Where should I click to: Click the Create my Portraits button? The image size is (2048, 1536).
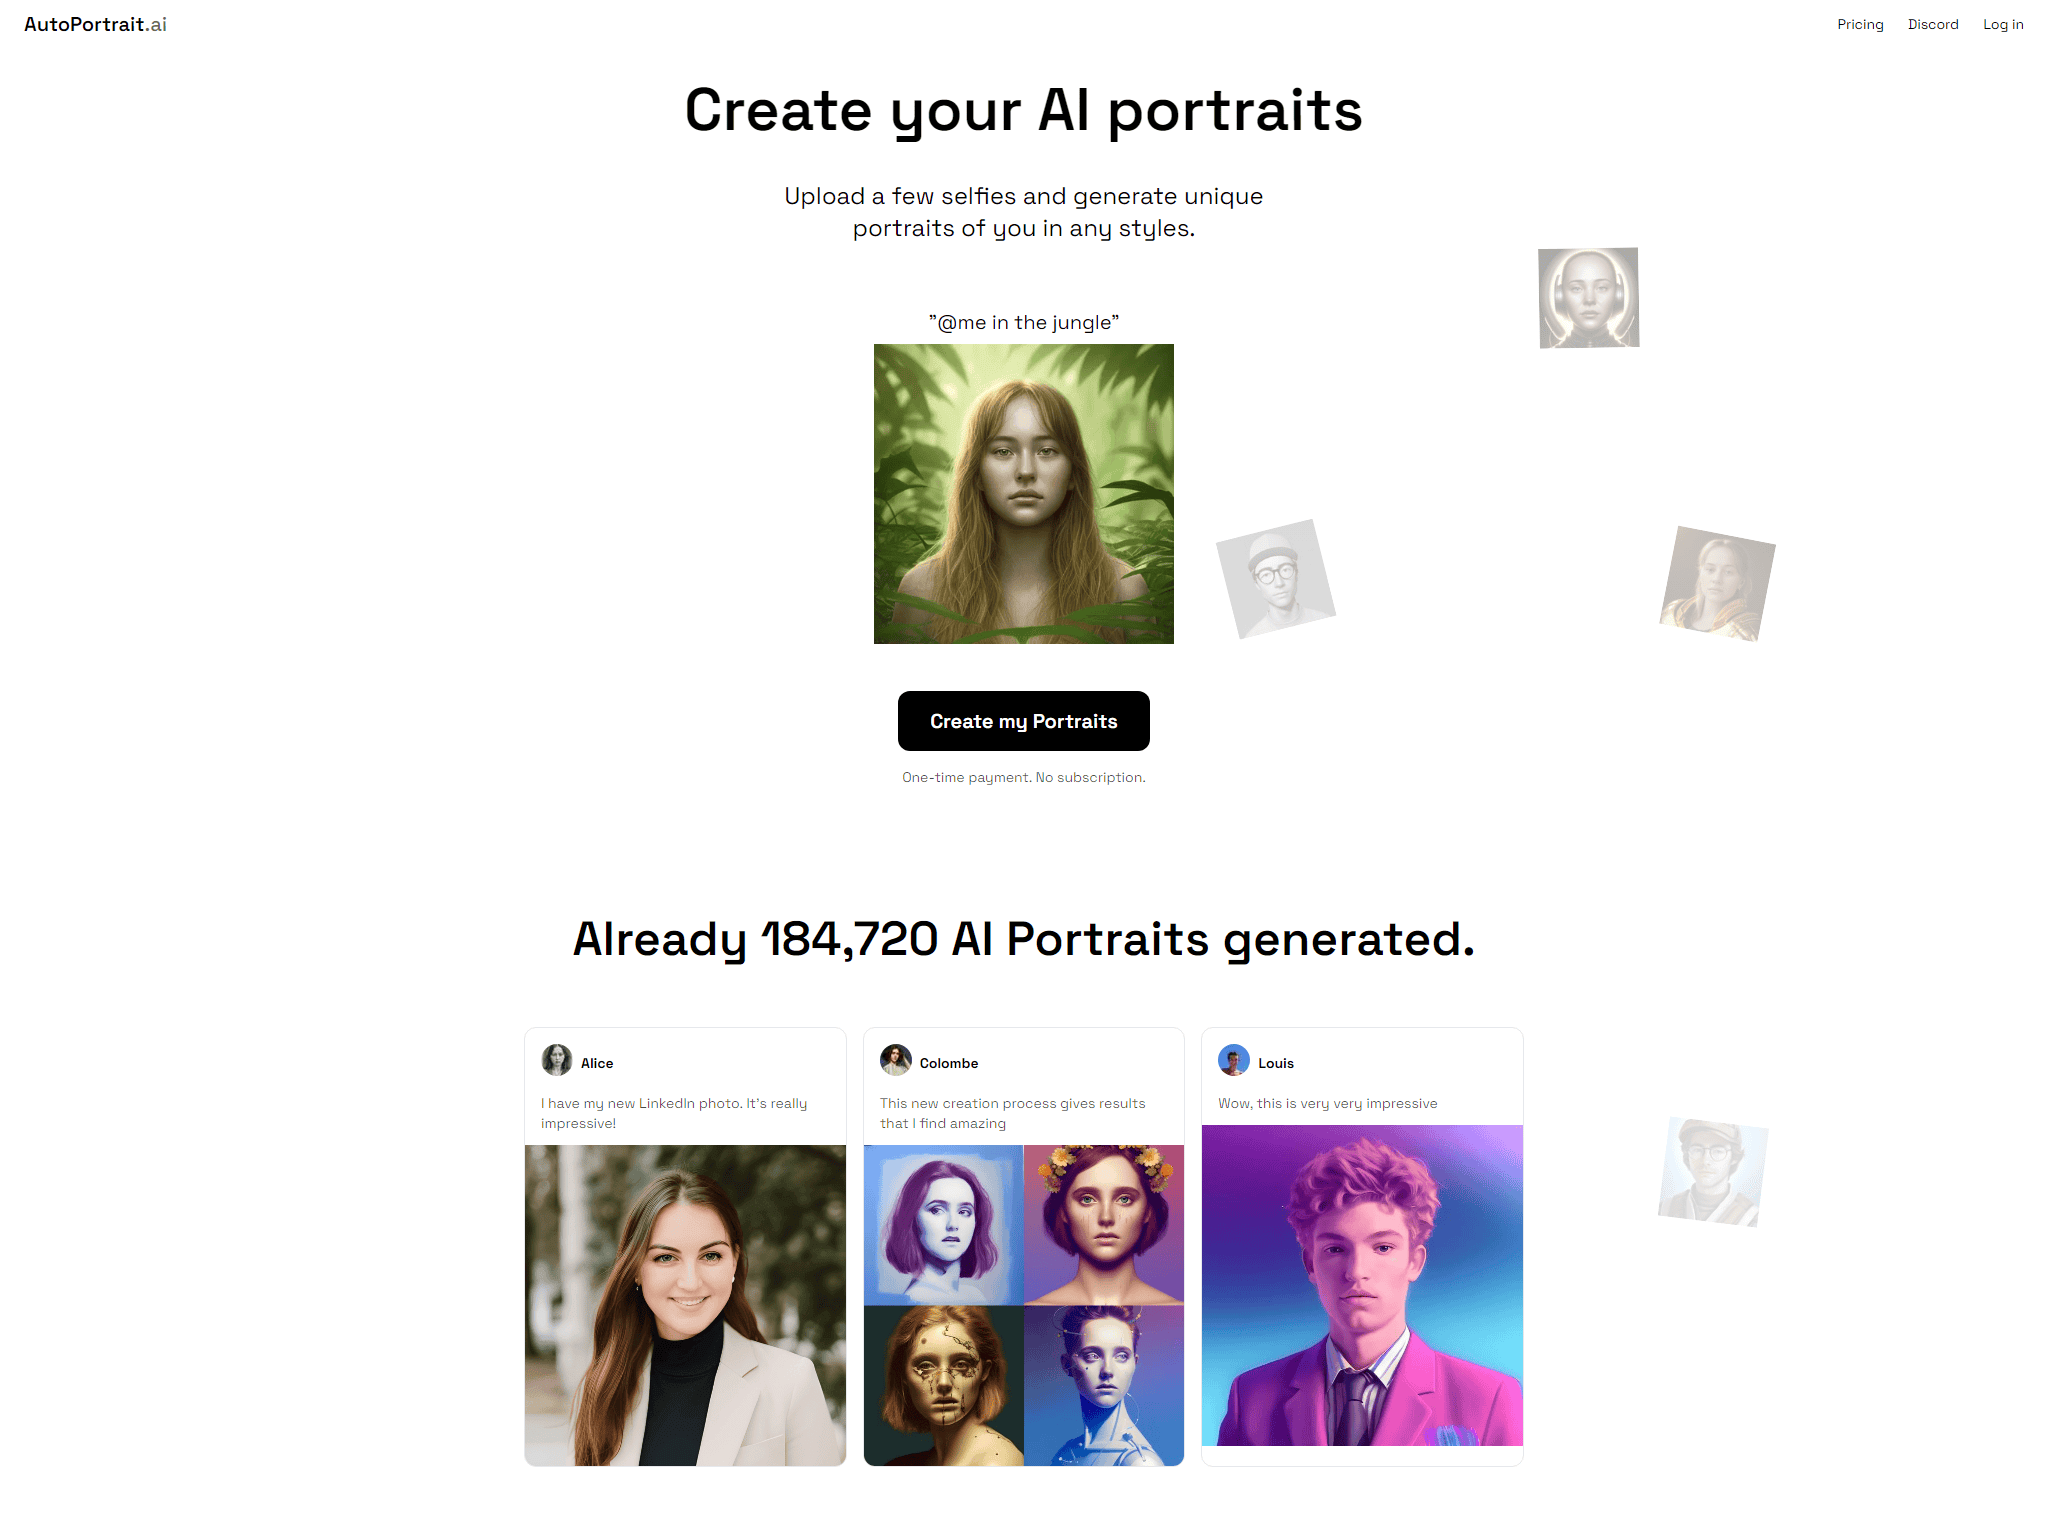click(1023, 721)
